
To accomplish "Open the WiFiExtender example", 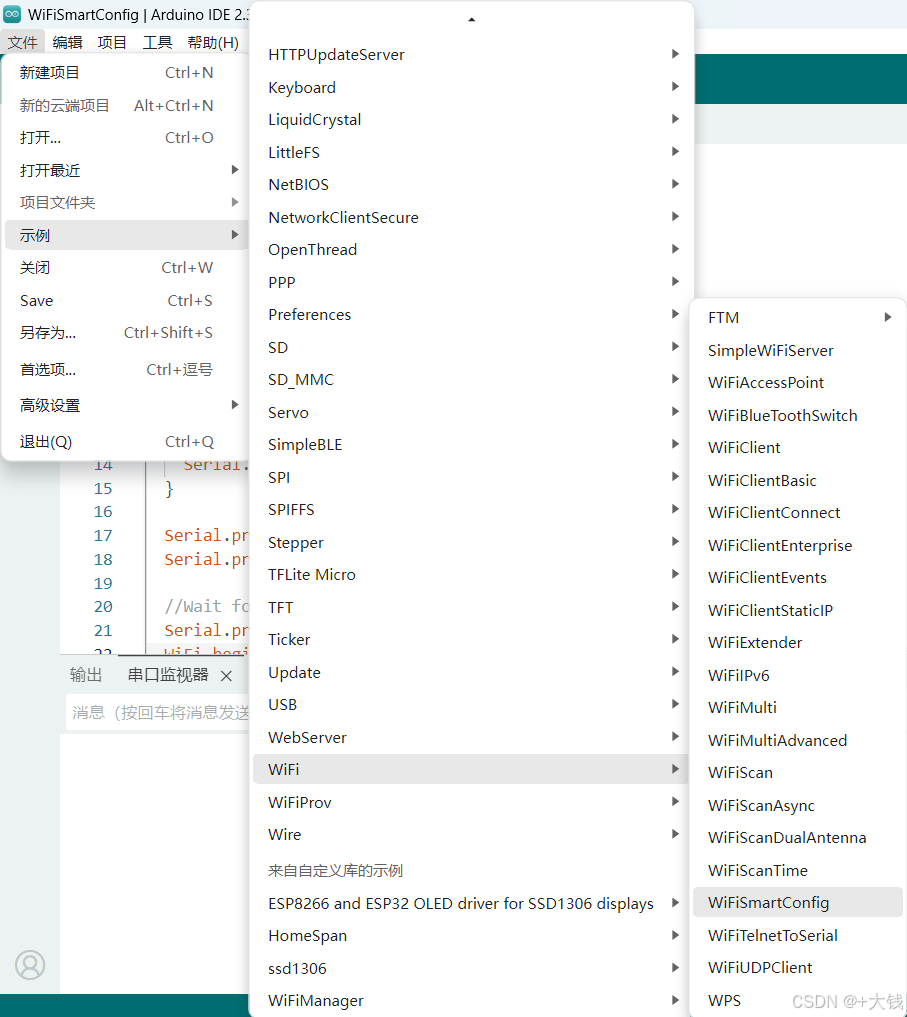I will click(798, 643).
